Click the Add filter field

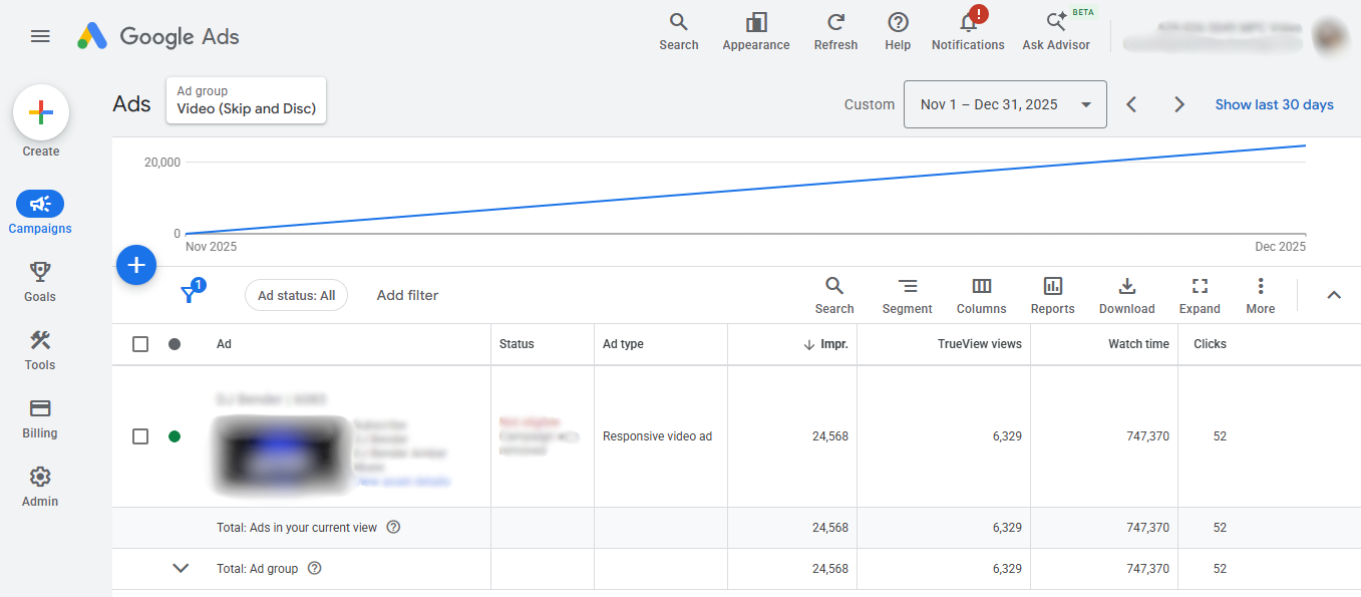(x=407, y=295)
